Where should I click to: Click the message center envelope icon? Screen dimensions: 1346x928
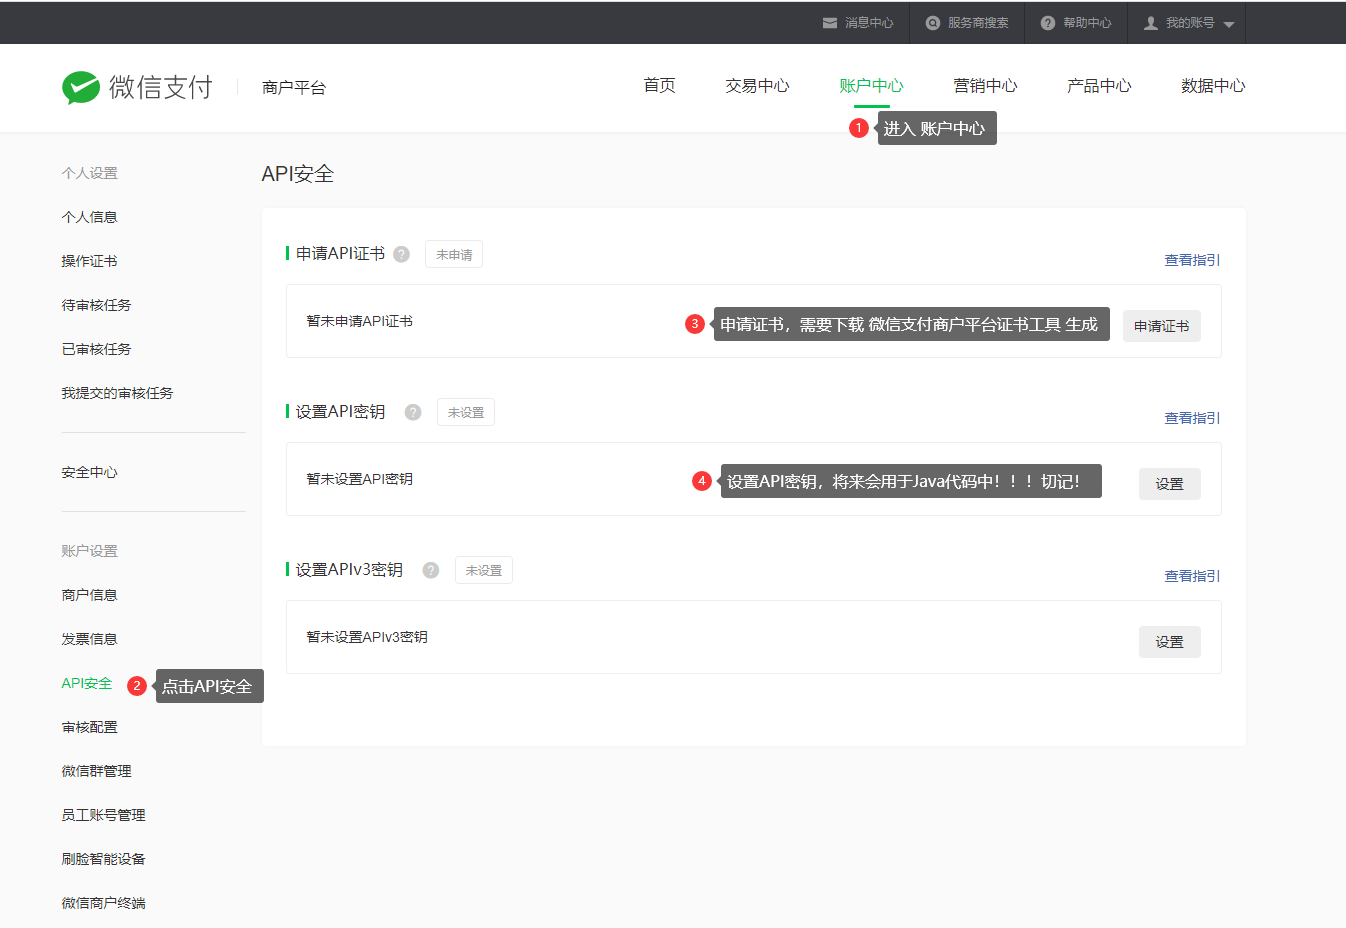click(x=830, y=23)
